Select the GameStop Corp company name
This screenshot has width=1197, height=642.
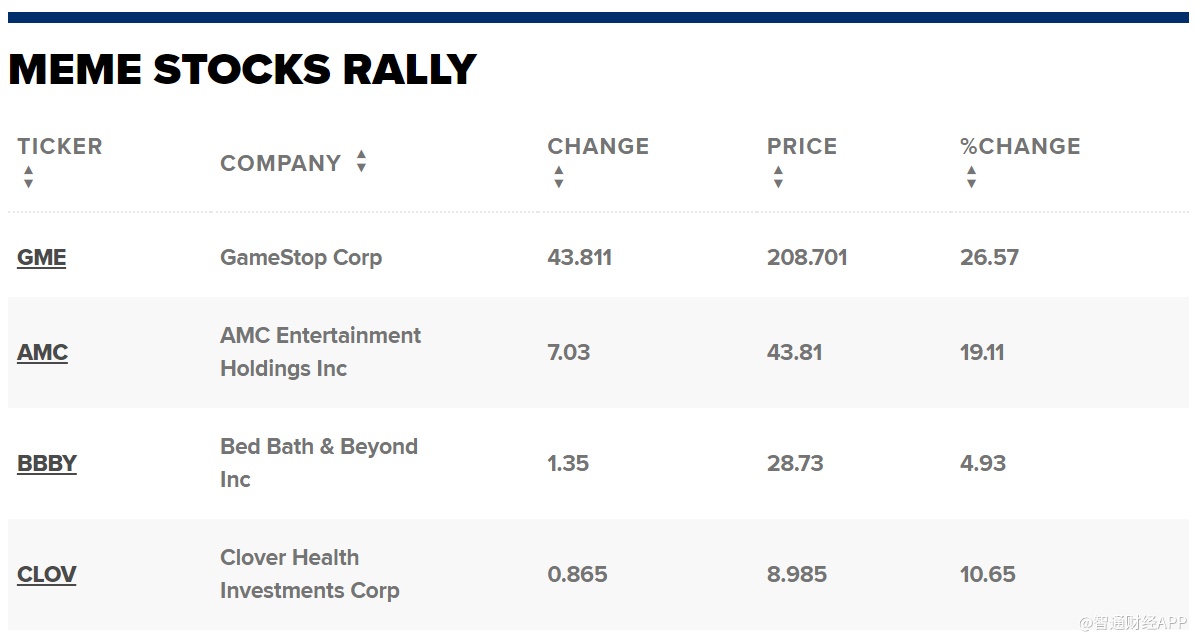coord(301,257)
